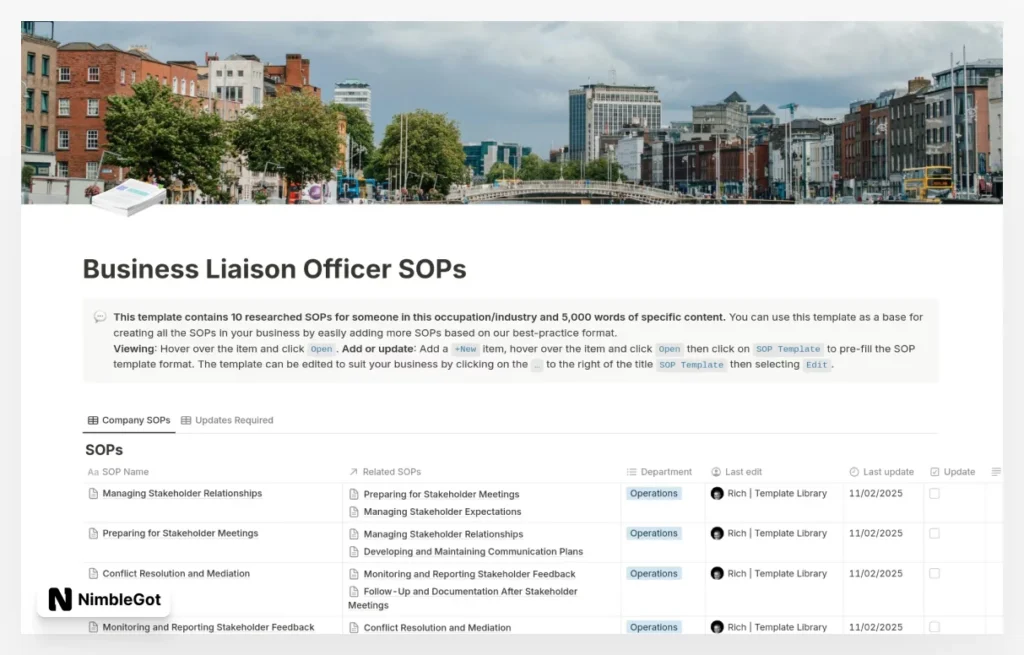
Task: Open the Last edit column options
Action: [739, 471]
